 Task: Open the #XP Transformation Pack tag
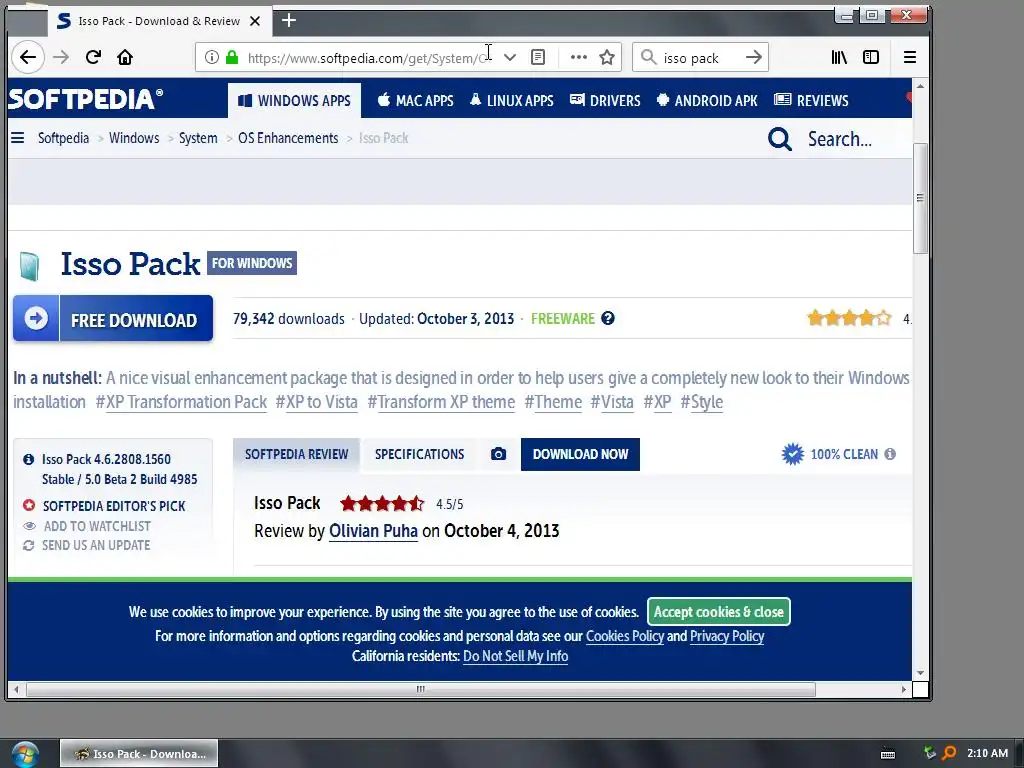[x=181, y=402]
